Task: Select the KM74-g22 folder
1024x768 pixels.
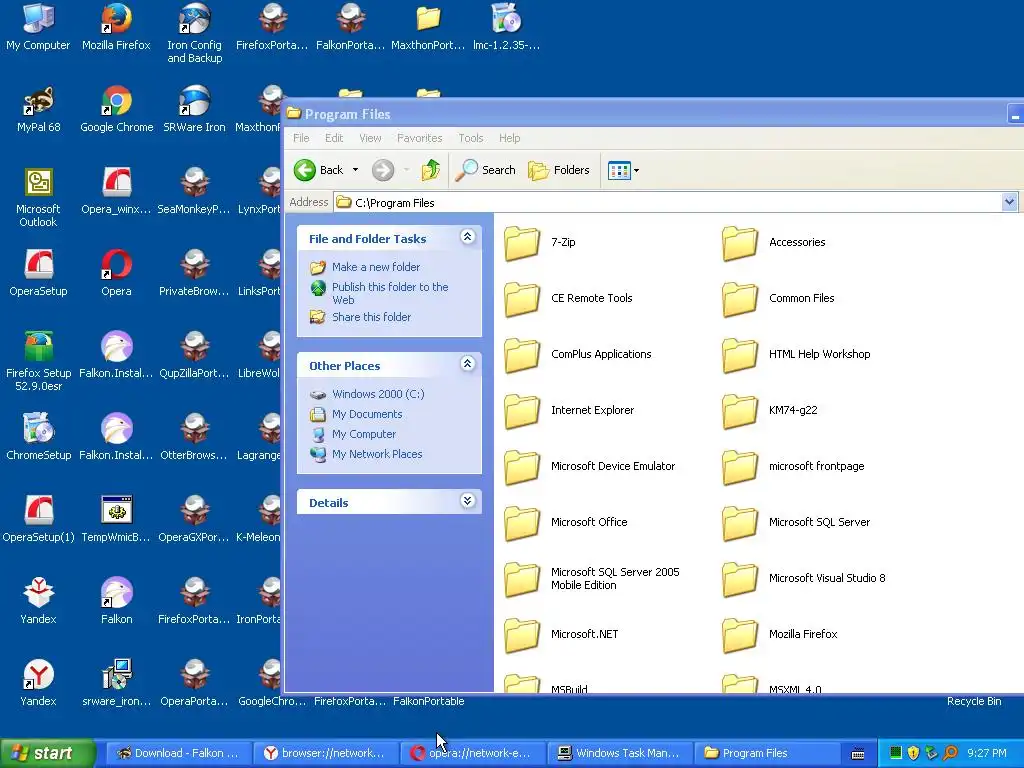Action: click(x=770, y=410)
